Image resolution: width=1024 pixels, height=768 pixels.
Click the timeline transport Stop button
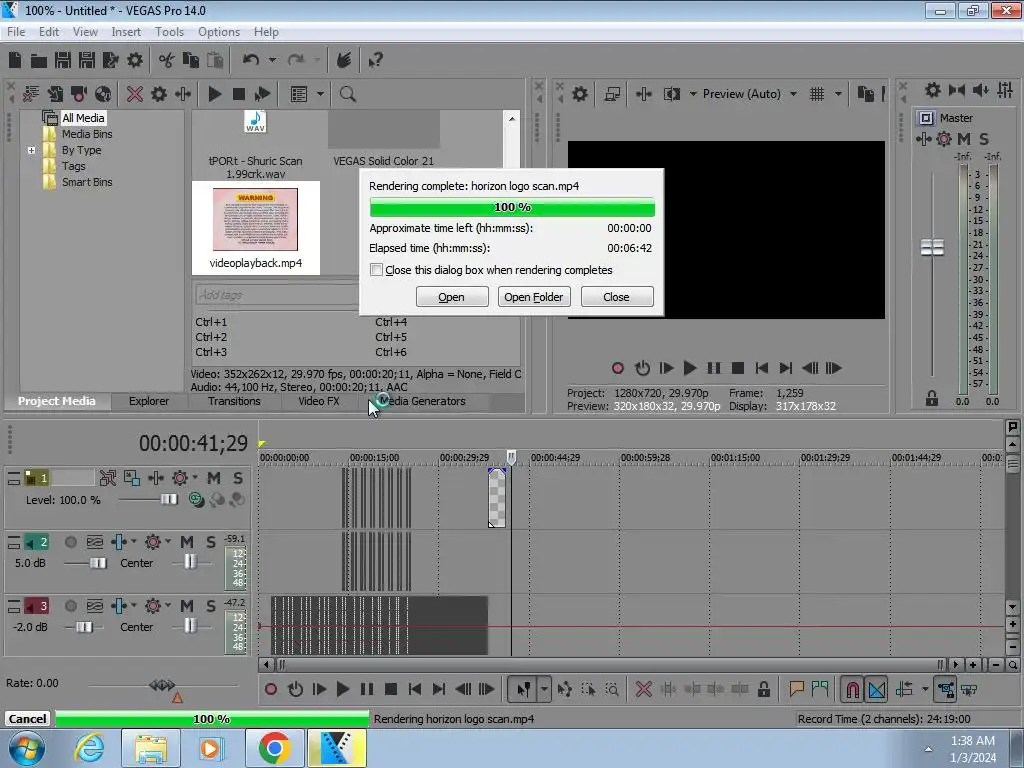391,689
